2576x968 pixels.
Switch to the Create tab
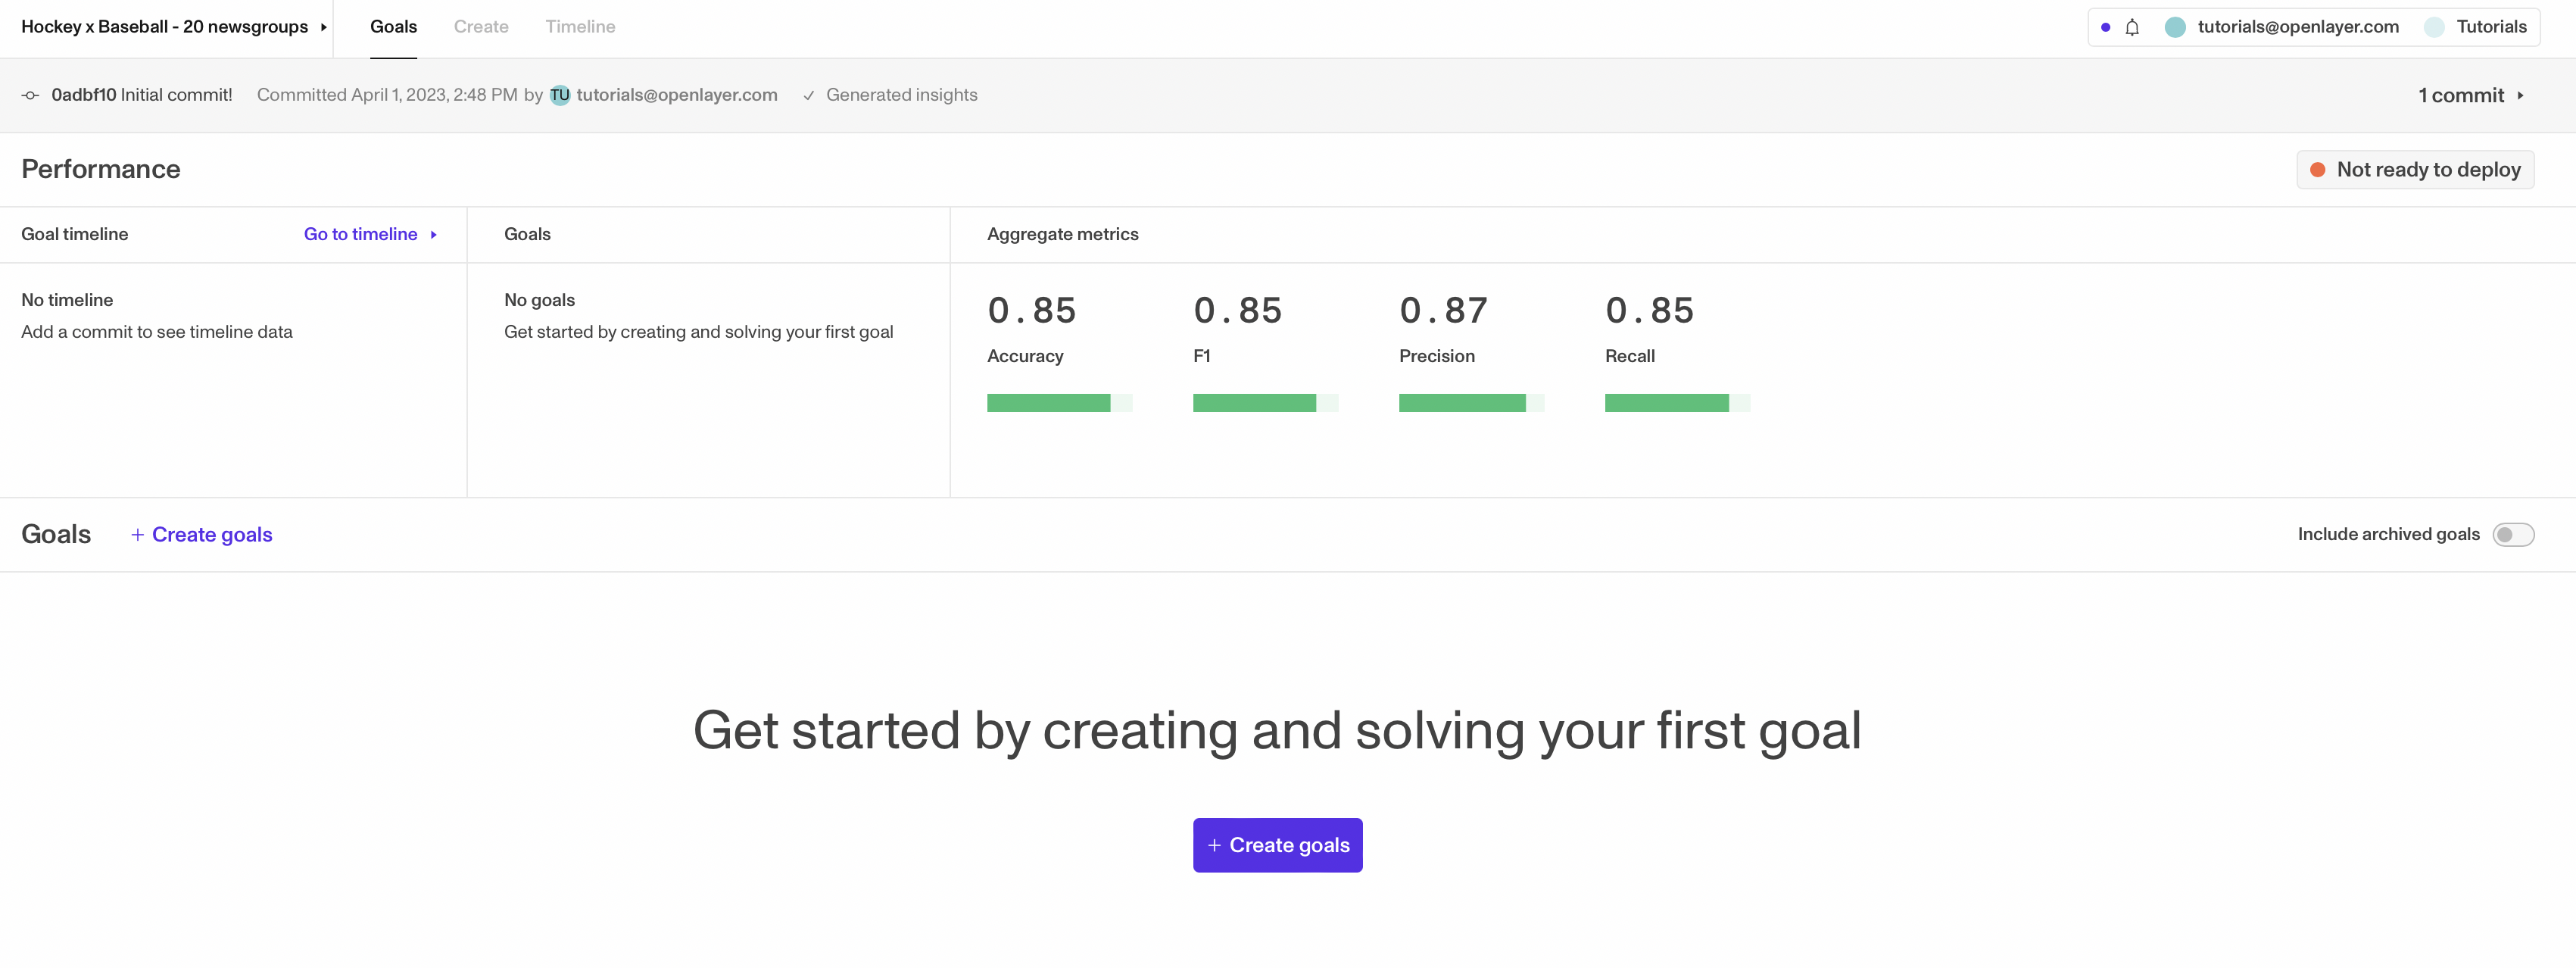(481, 27)
